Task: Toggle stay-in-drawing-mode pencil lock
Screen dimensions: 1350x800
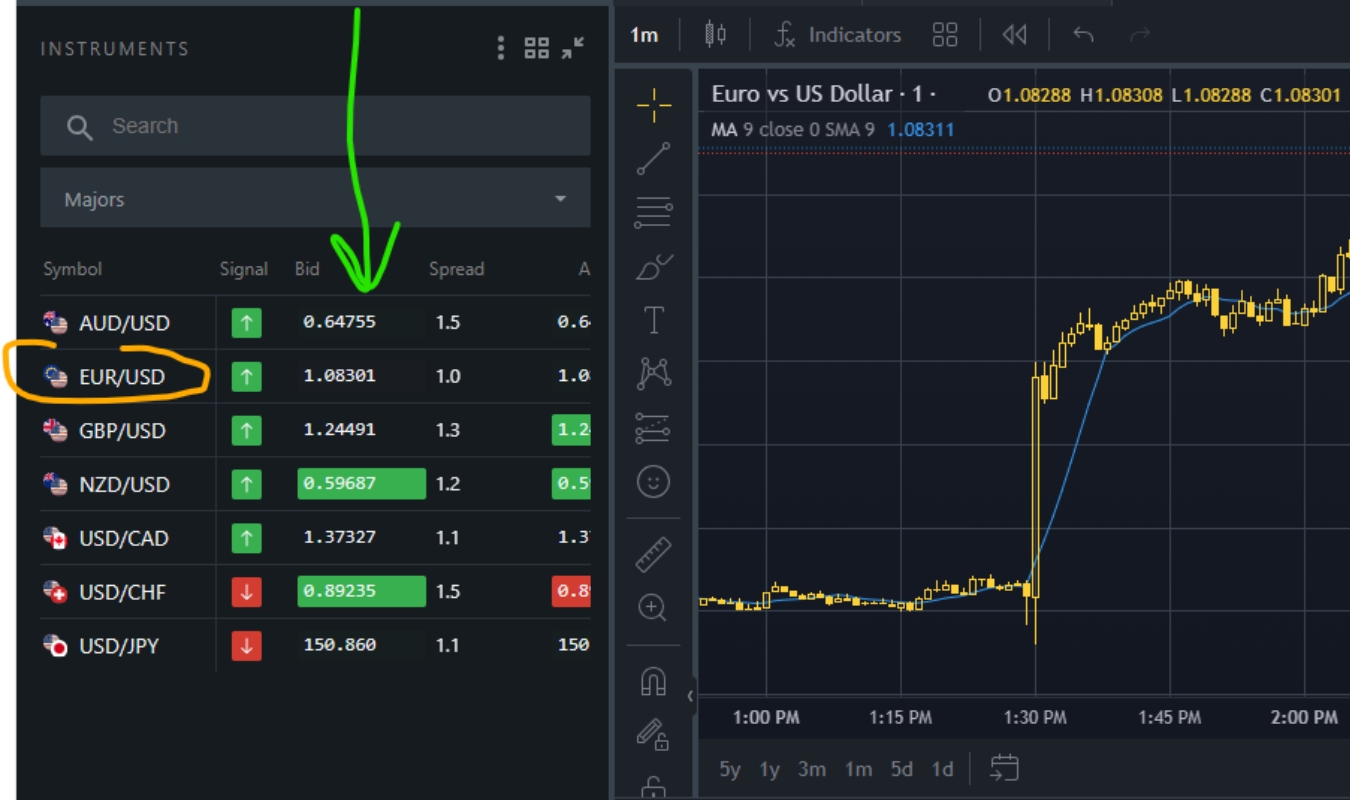Action: [x=653, y=735]
